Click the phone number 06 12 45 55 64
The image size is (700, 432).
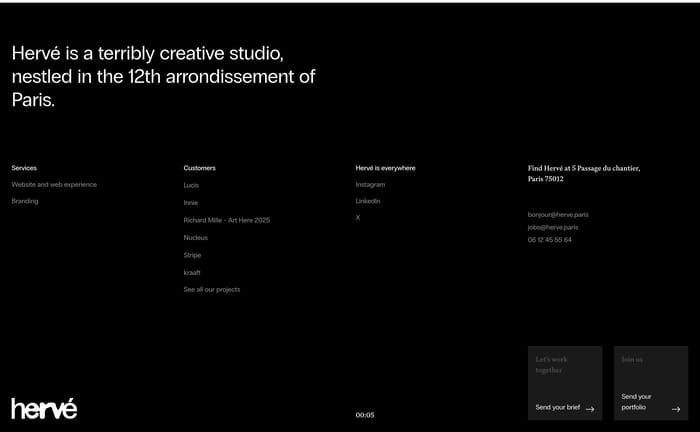point(550,240)
